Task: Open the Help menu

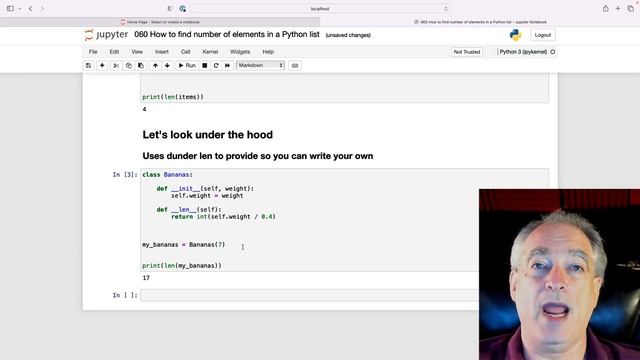Action: (268, 52)
